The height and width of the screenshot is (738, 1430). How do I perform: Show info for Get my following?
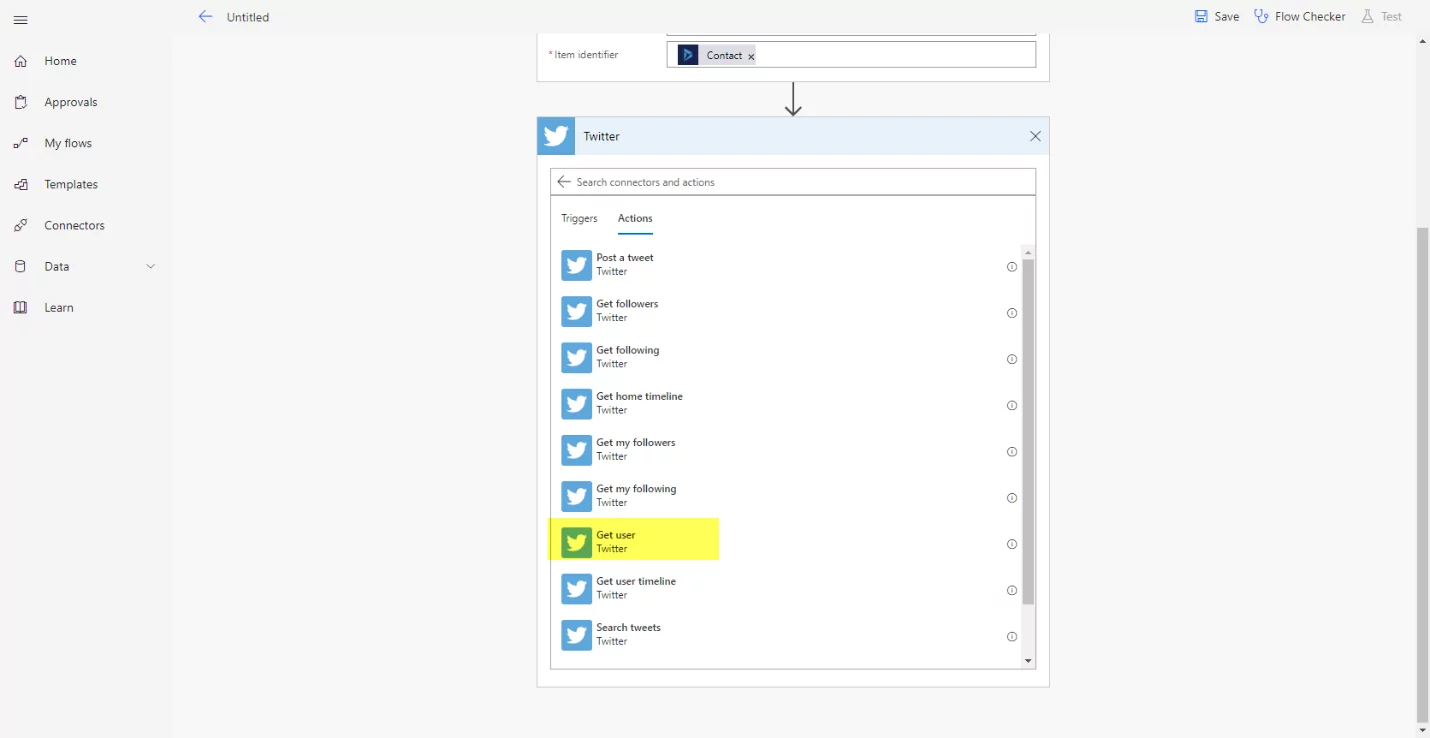point(1012,498)
